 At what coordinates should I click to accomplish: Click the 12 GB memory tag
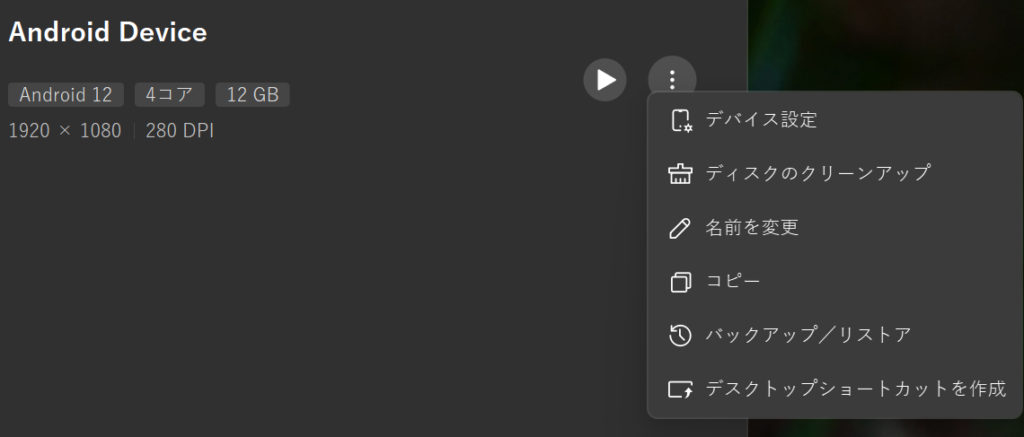tap(252, 95)
